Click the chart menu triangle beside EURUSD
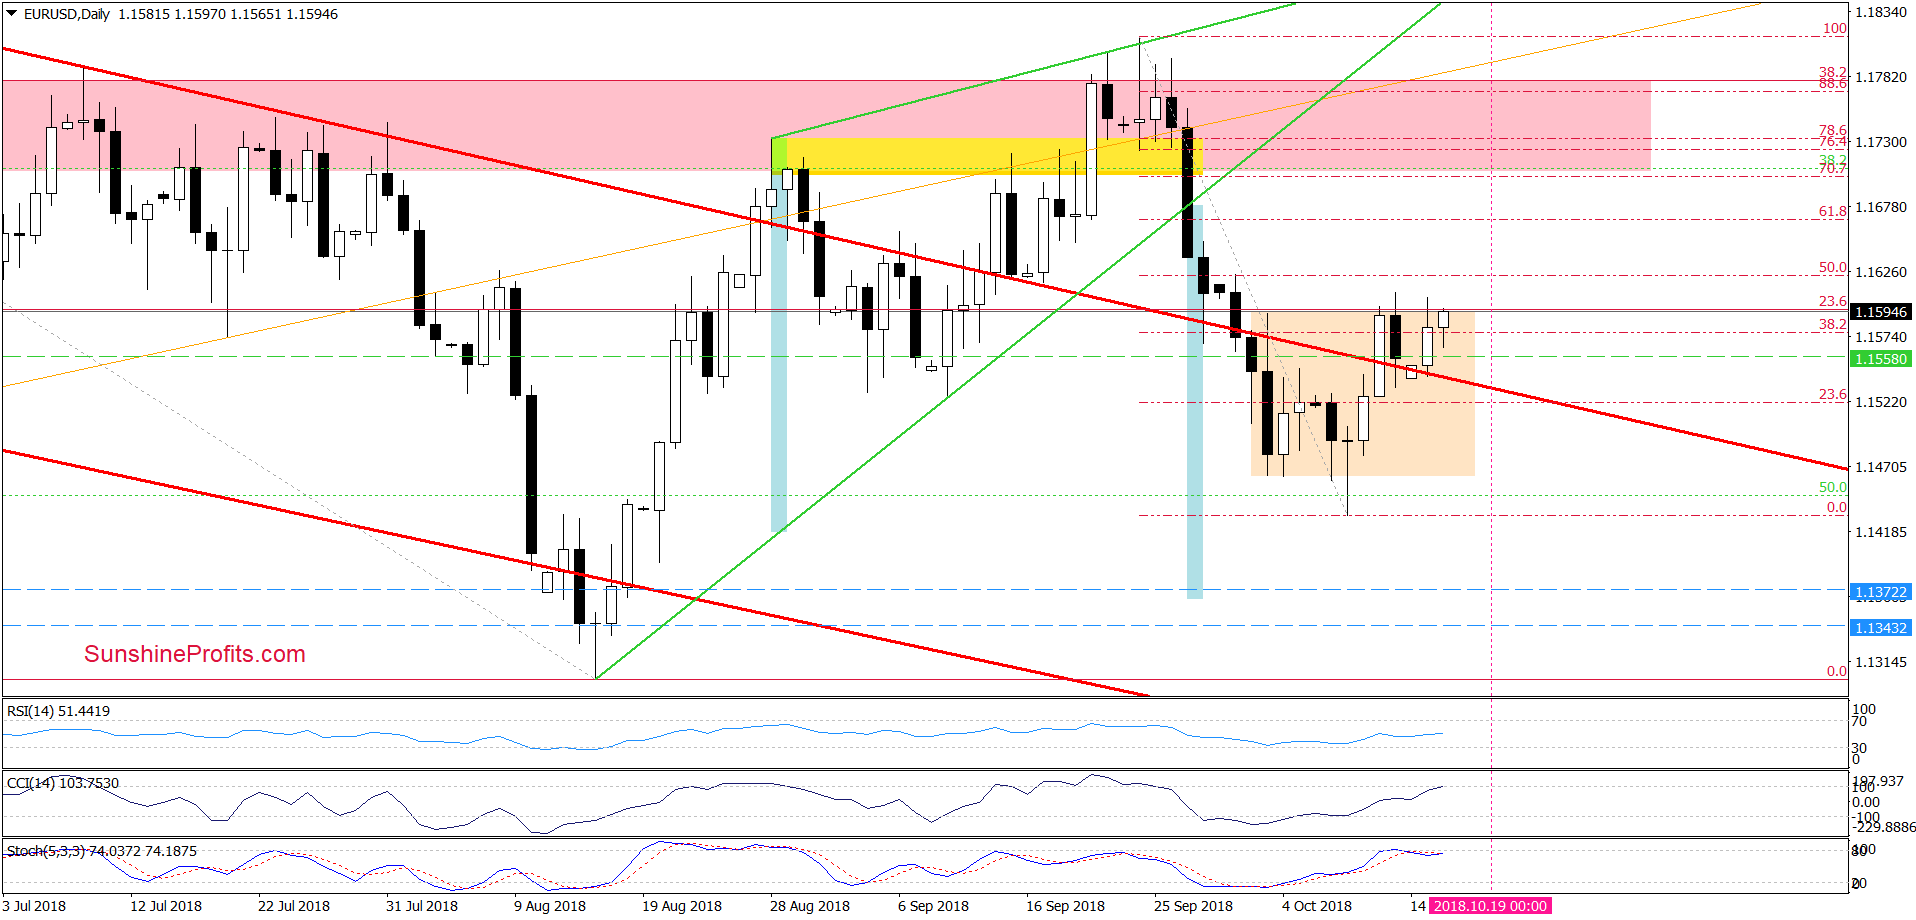Viewport: 1916px width, 920px height. pos(12,14)
